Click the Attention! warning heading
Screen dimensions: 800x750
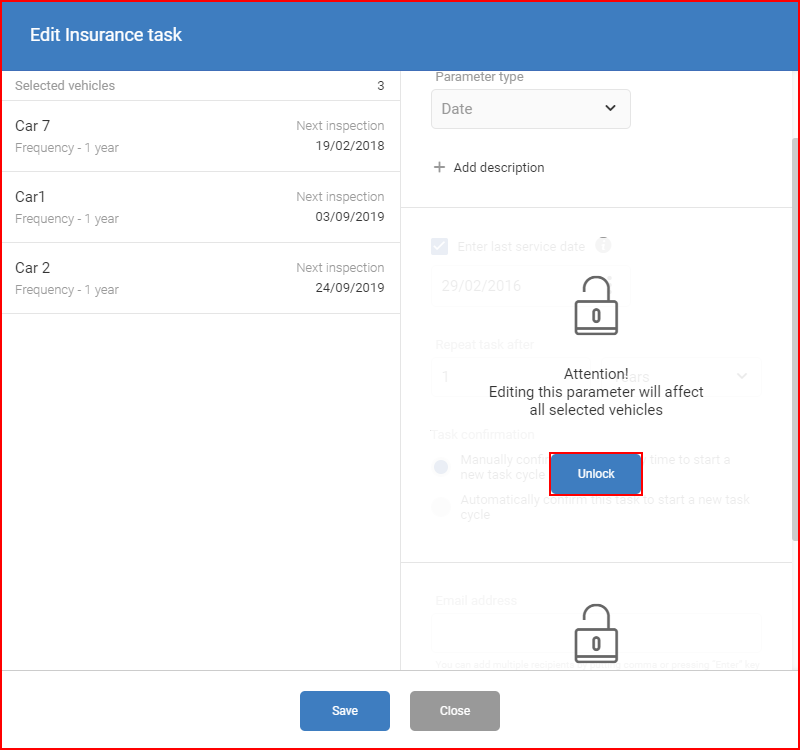coord(596,374)
